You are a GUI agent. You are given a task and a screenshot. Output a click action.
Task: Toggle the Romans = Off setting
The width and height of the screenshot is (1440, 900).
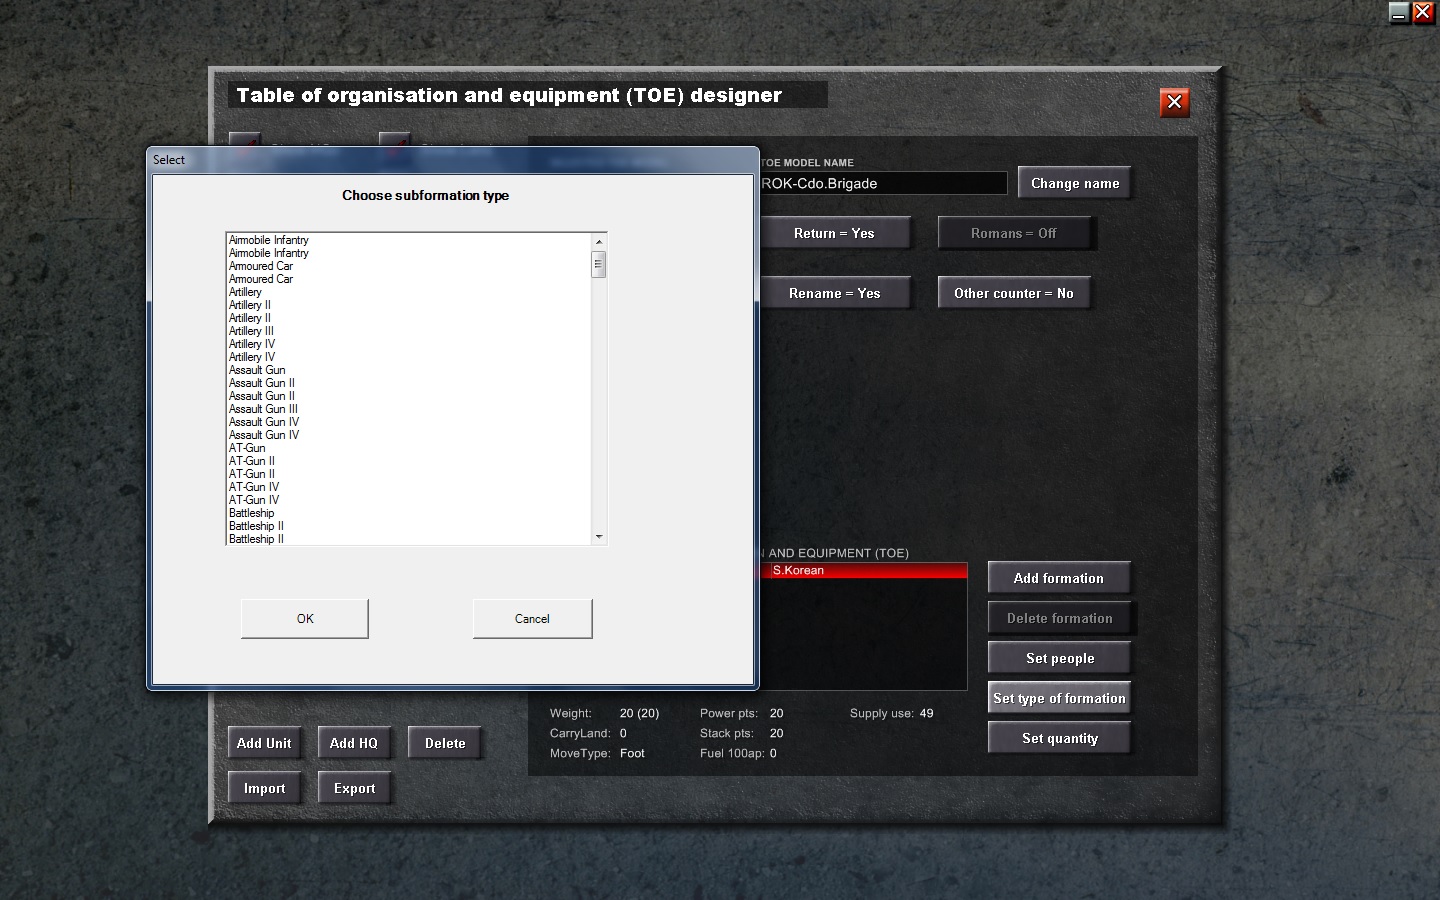[1014, 233]
